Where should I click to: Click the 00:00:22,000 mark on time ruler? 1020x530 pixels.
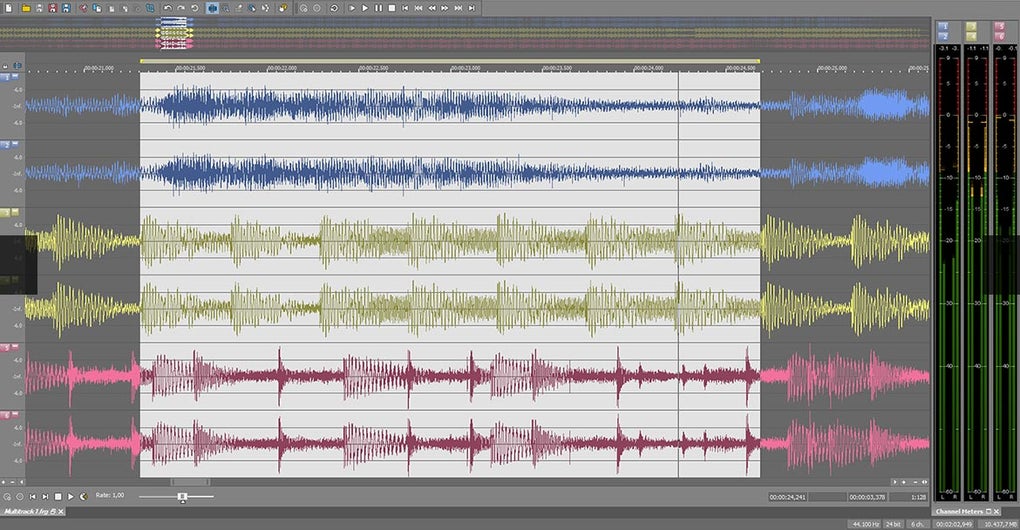pyautogui.click(x=282, y=69)
